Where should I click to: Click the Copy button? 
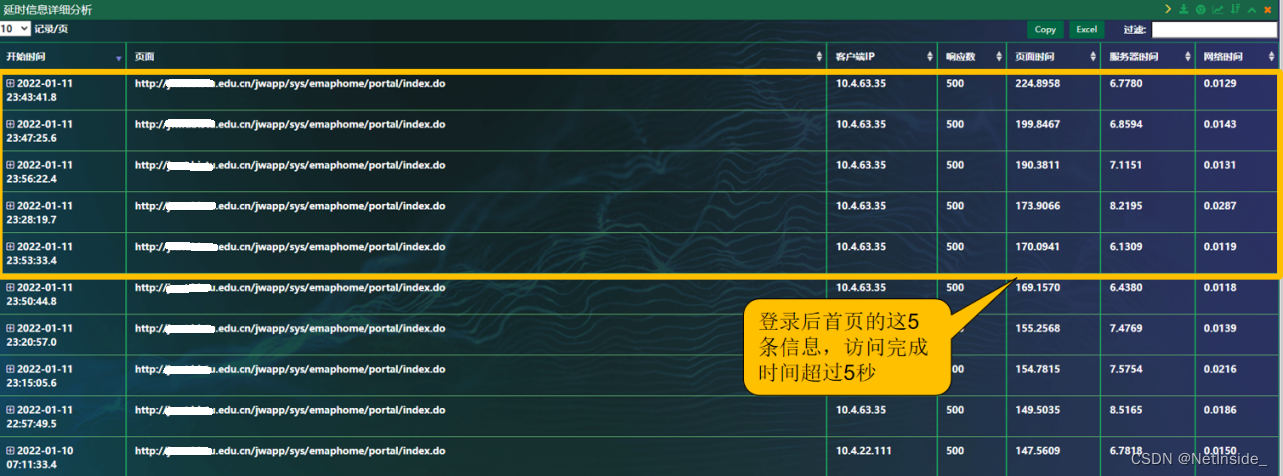(x=1045, y=30)
